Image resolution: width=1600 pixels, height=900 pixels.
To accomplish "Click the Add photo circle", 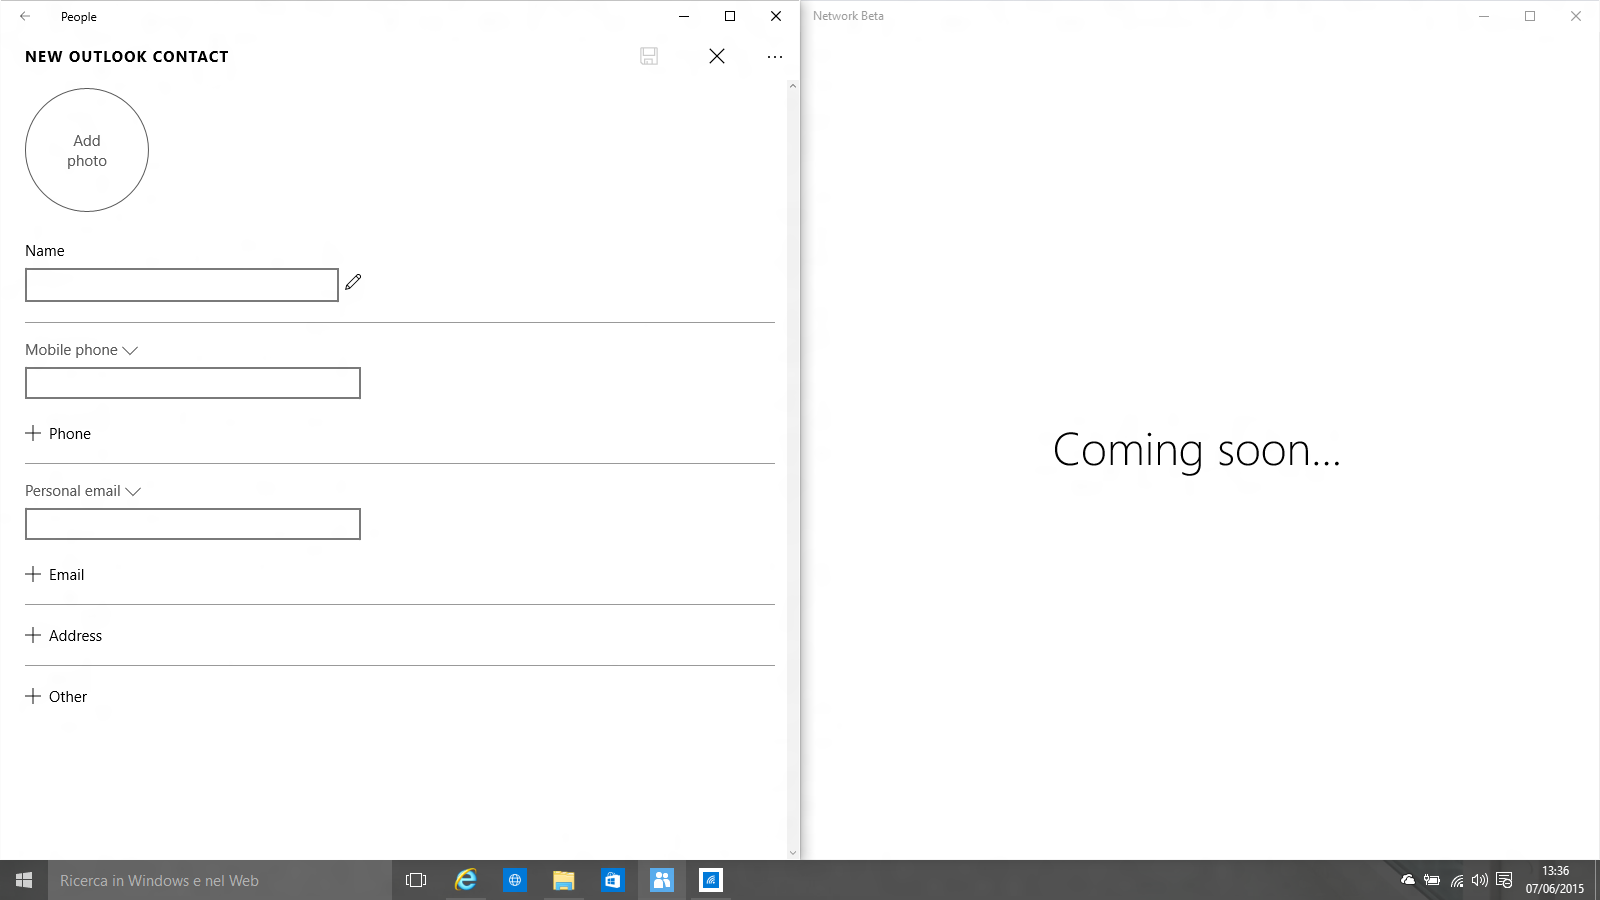I will pyautogui.click(x=87, y=150).
